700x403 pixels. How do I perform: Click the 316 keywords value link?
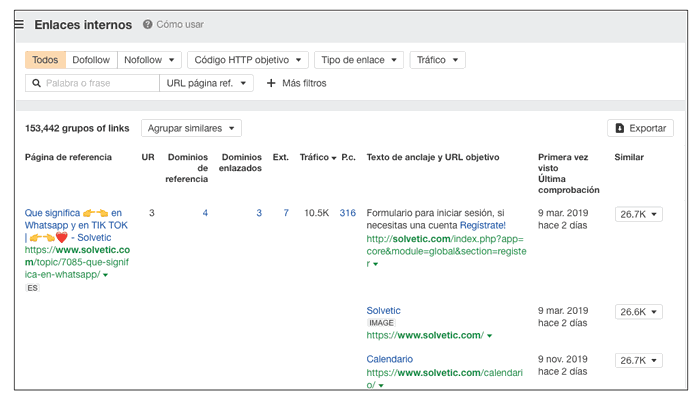pos(348,213)
